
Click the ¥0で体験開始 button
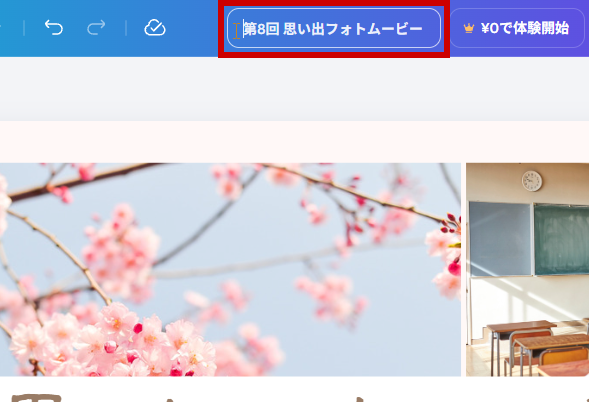coord(517,28)
